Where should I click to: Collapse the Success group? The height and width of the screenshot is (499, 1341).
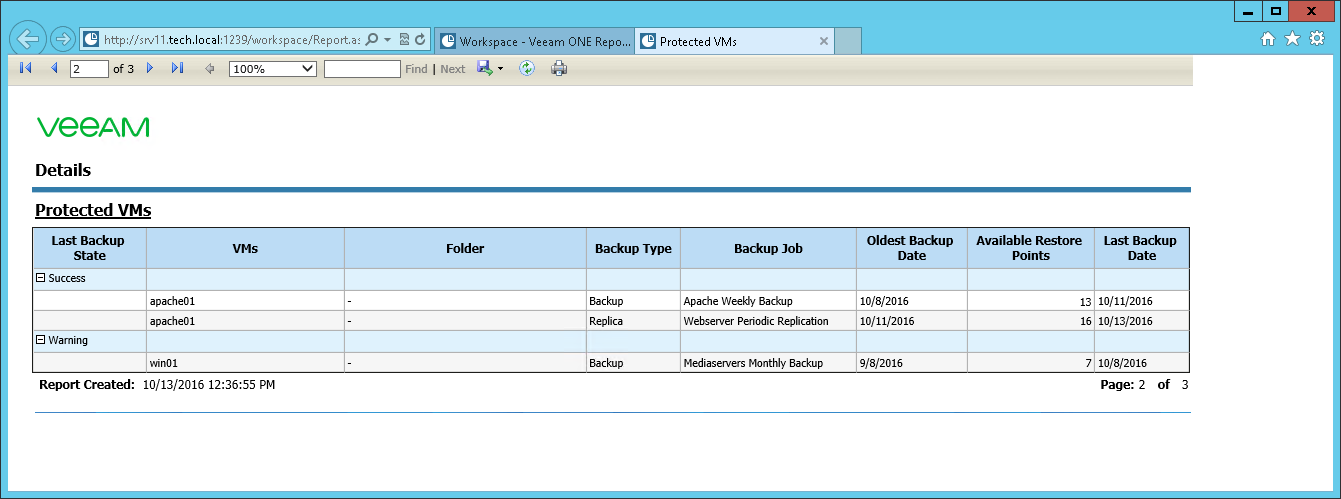pos(41,278)
